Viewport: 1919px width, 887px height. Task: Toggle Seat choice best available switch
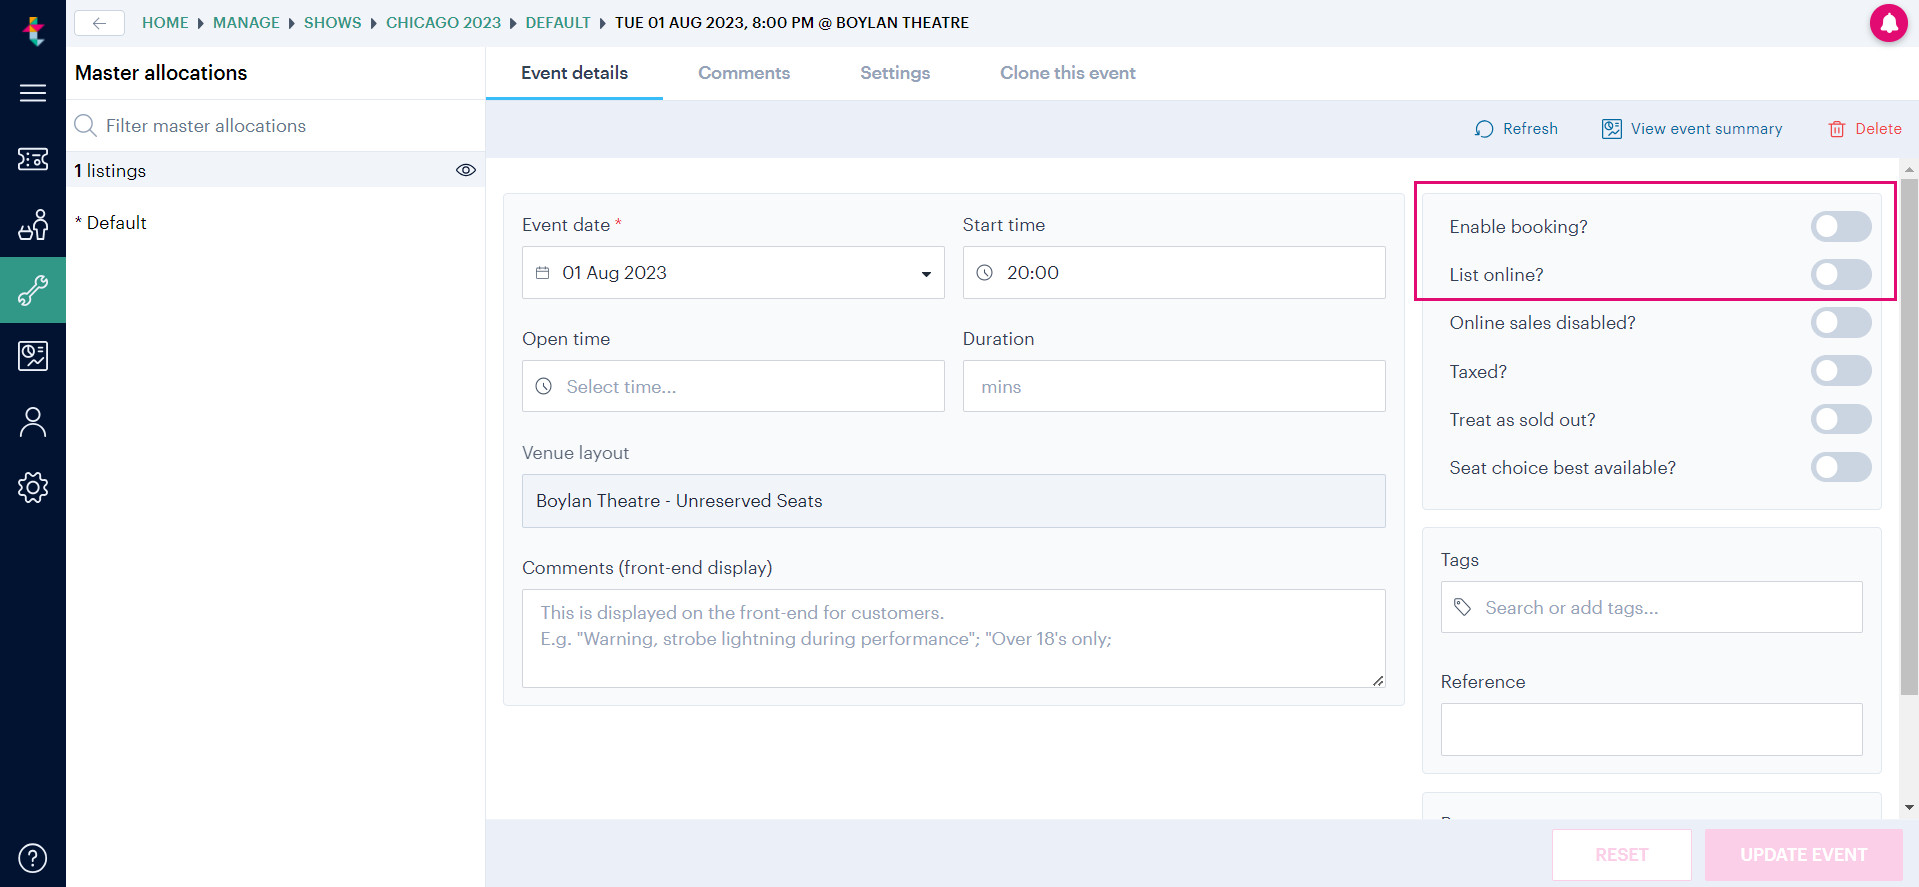tap(1841, 467)
